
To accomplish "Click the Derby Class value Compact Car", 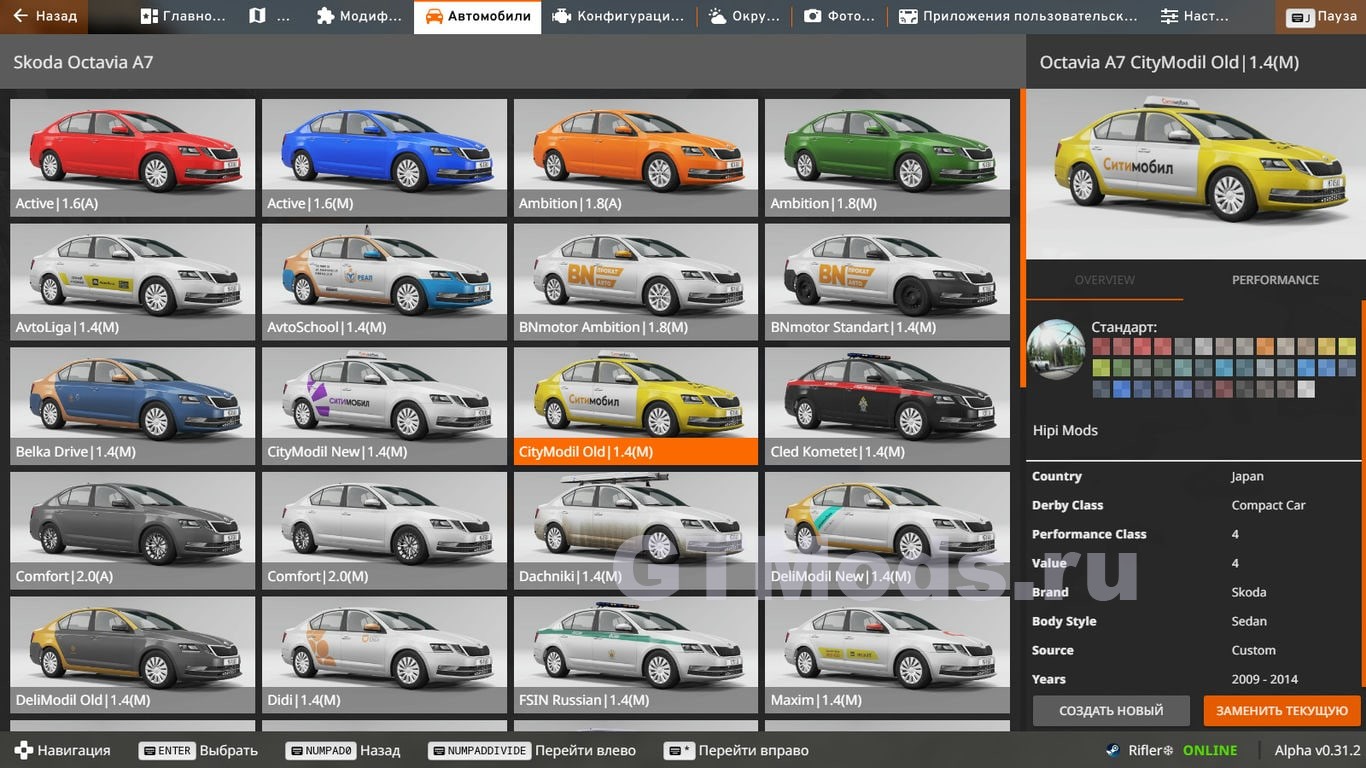I will pyautogui.click(x=1268, y=506).
